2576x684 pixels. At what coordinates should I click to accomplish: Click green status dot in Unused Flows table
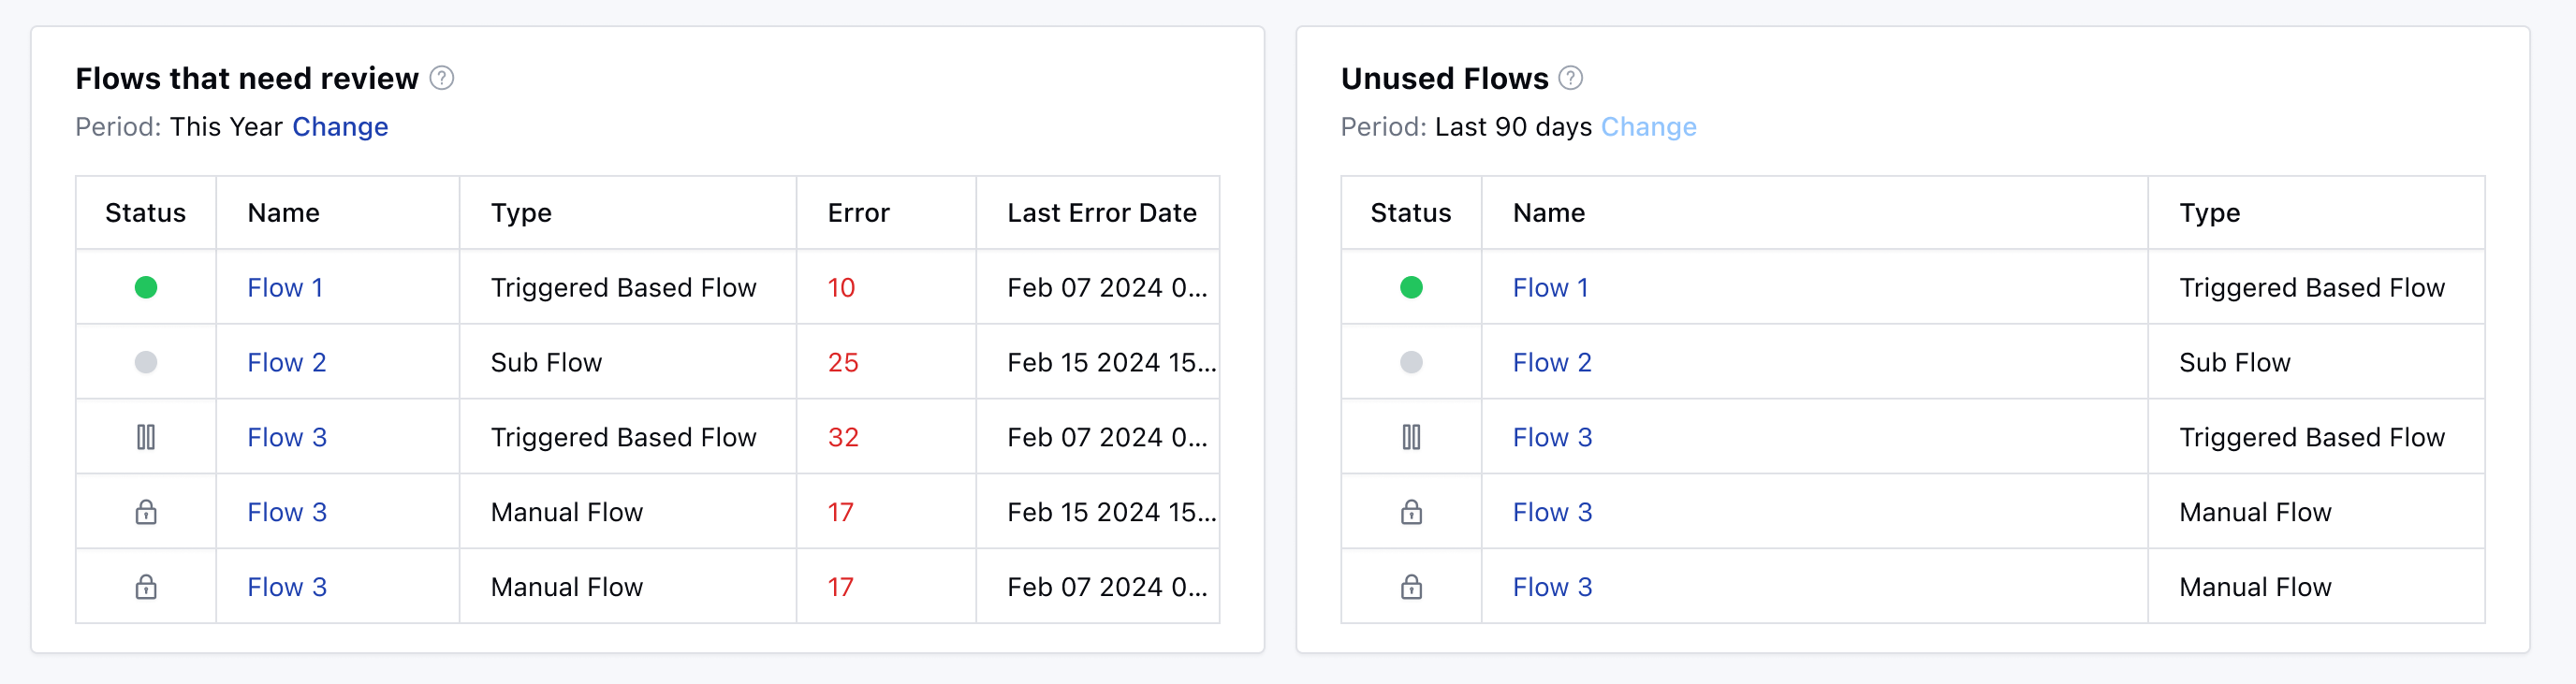(x=1411, y=288)
